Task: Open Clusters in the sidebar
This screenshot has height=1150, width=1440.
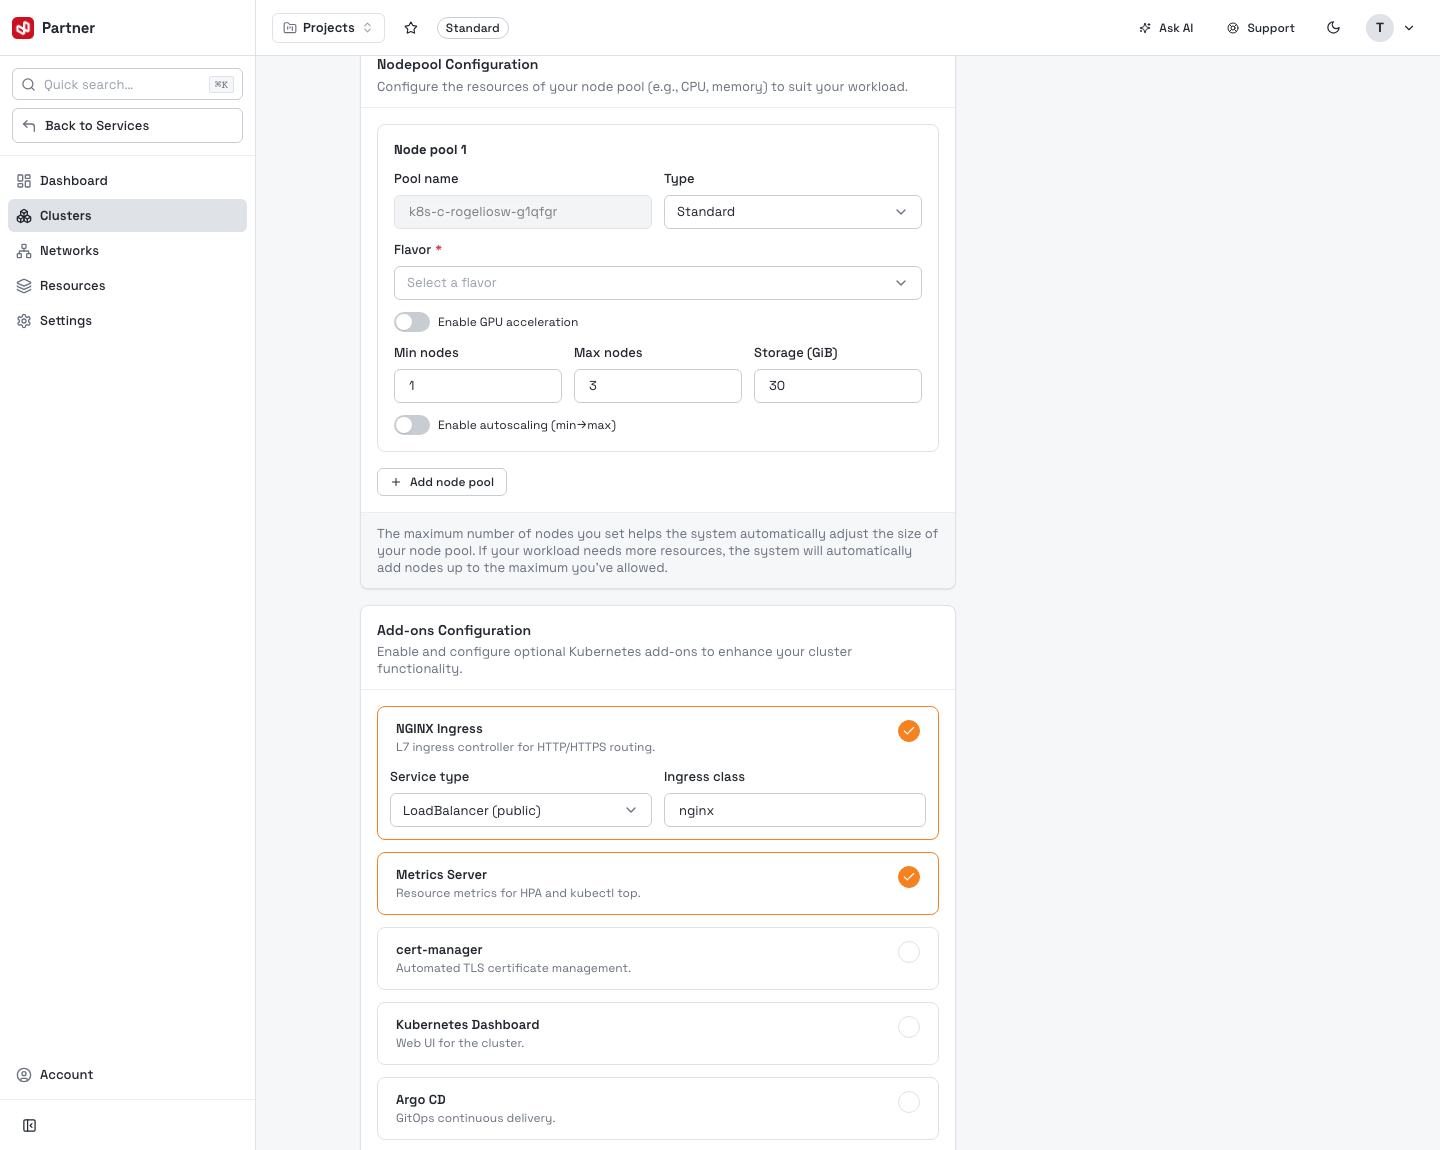Action: point(127,216)
